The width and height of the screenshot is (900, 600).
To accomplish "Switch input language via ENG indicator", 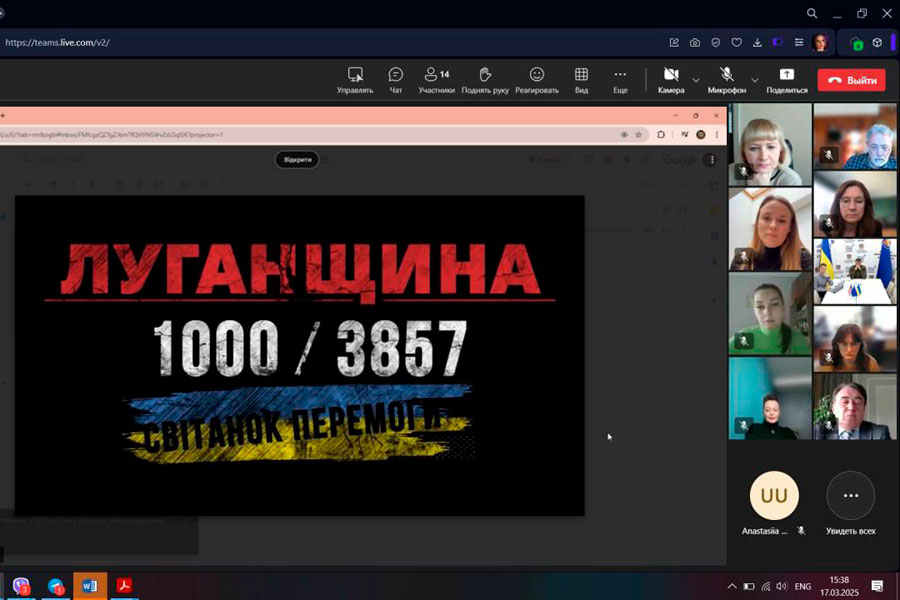I will coord(802,586).
